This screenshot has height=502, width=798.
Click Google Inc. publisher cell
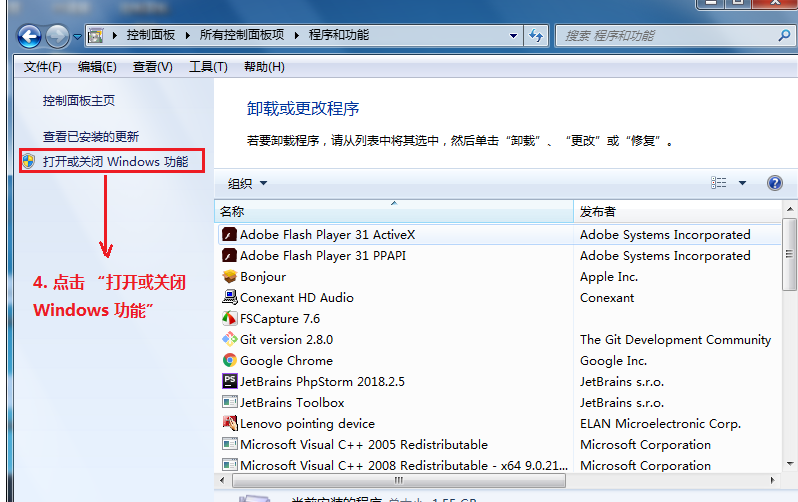click(x=613, y=361)
